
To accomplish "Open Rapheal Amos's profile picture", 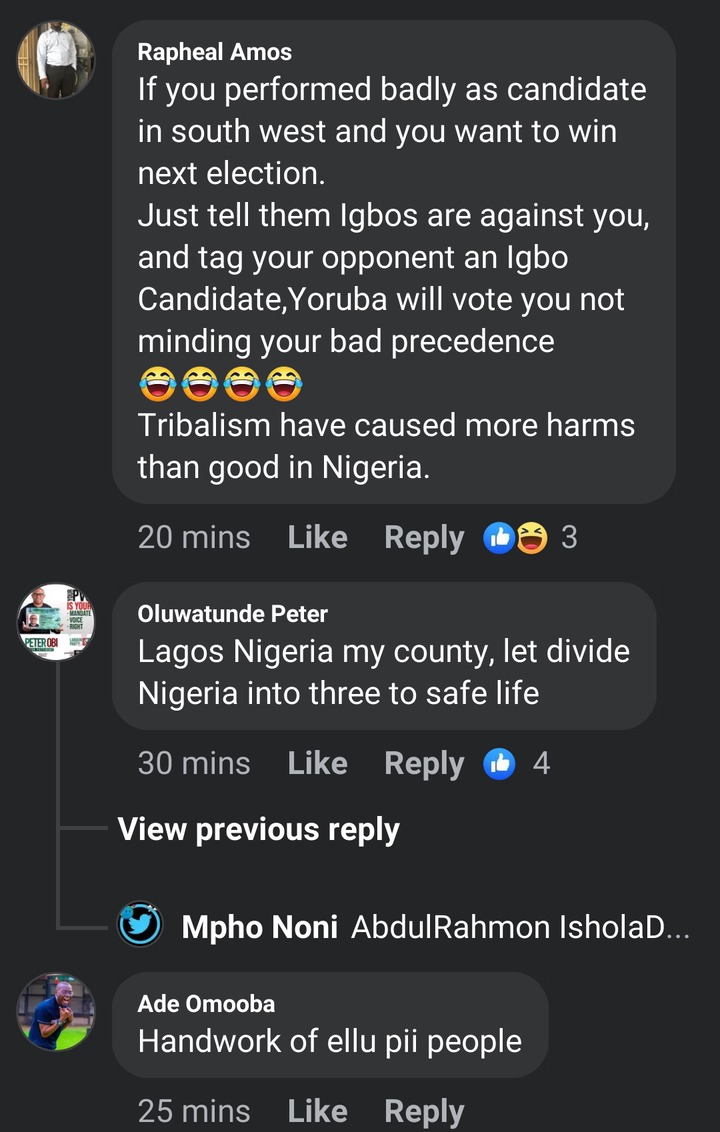I will coord(56,59).
